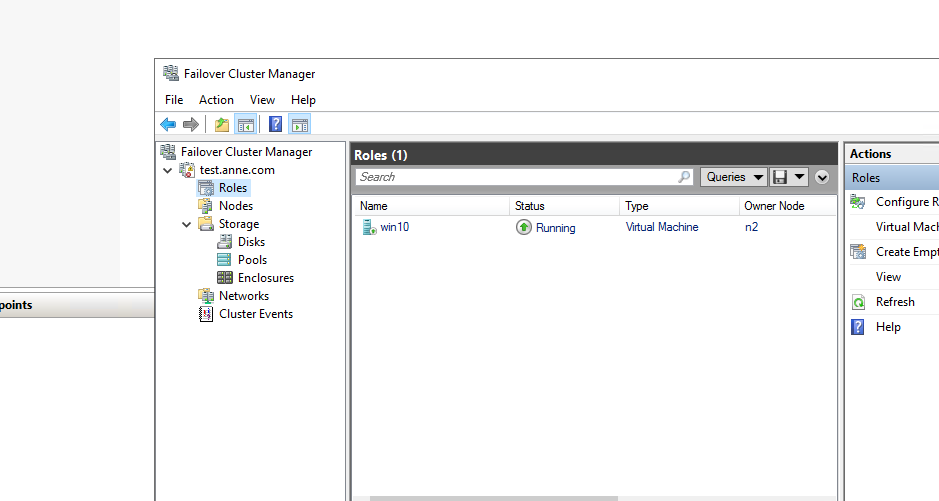
Task: Open the Action menu
Action: (x=216, y=100)
